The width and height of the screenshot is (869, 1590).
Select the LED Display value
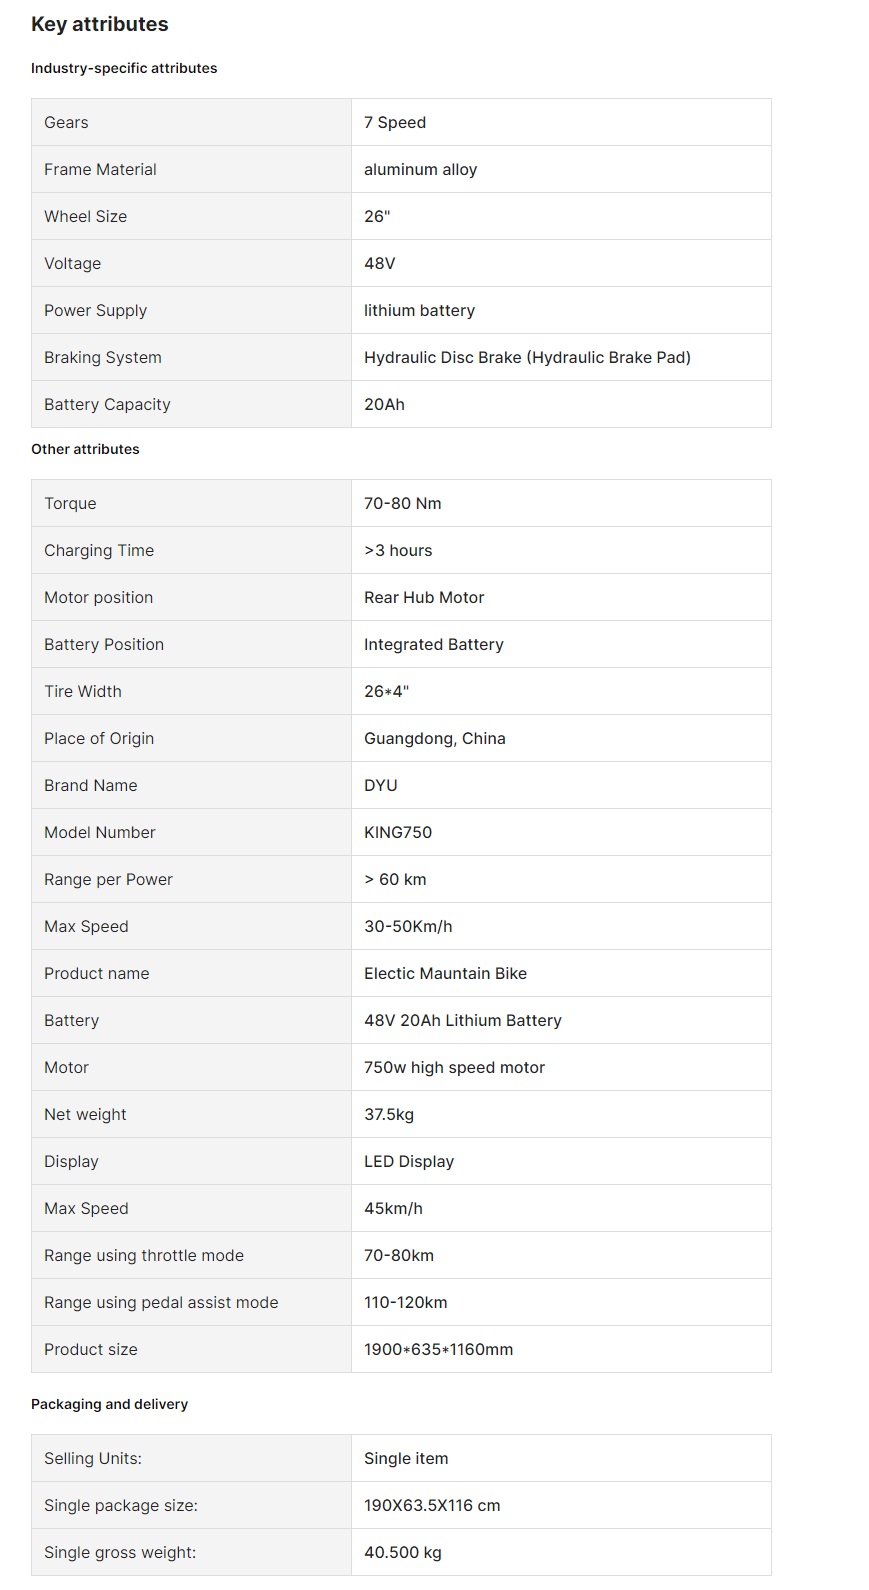coord(409,1161)
